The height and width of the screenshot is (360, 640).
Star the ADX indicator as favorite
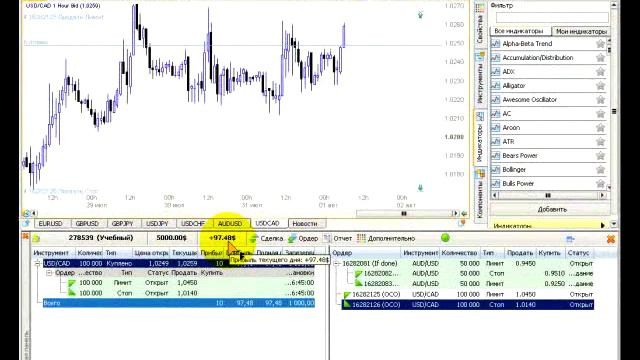pyautogui.click(x=600, y=72)
